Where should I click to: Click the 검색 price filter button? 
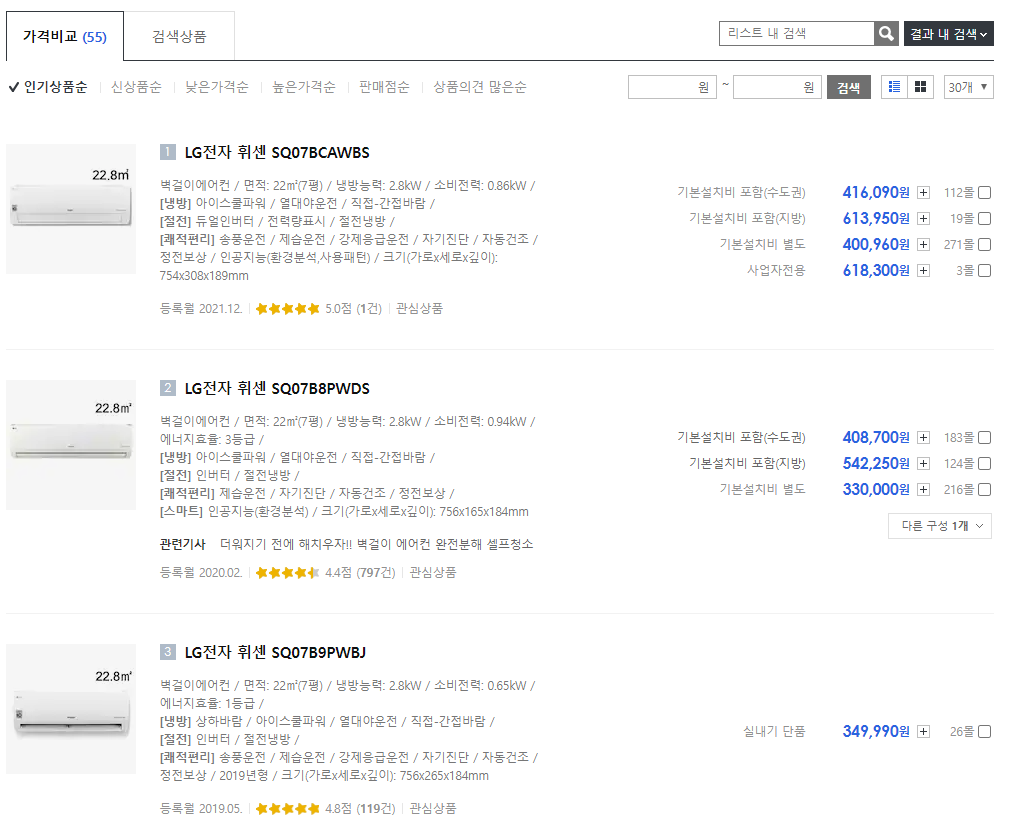tap(849, 87)
